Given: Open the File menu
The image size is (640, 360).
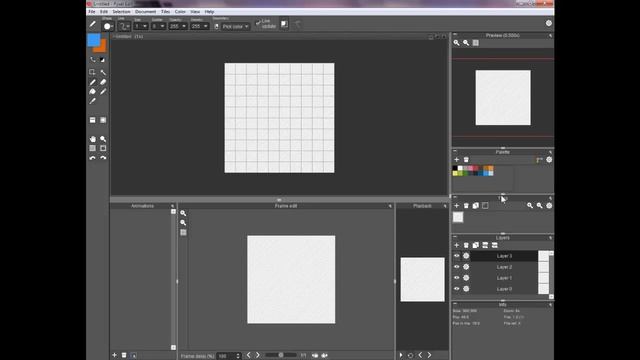Looking at the screenshot, I should [92, 12].
